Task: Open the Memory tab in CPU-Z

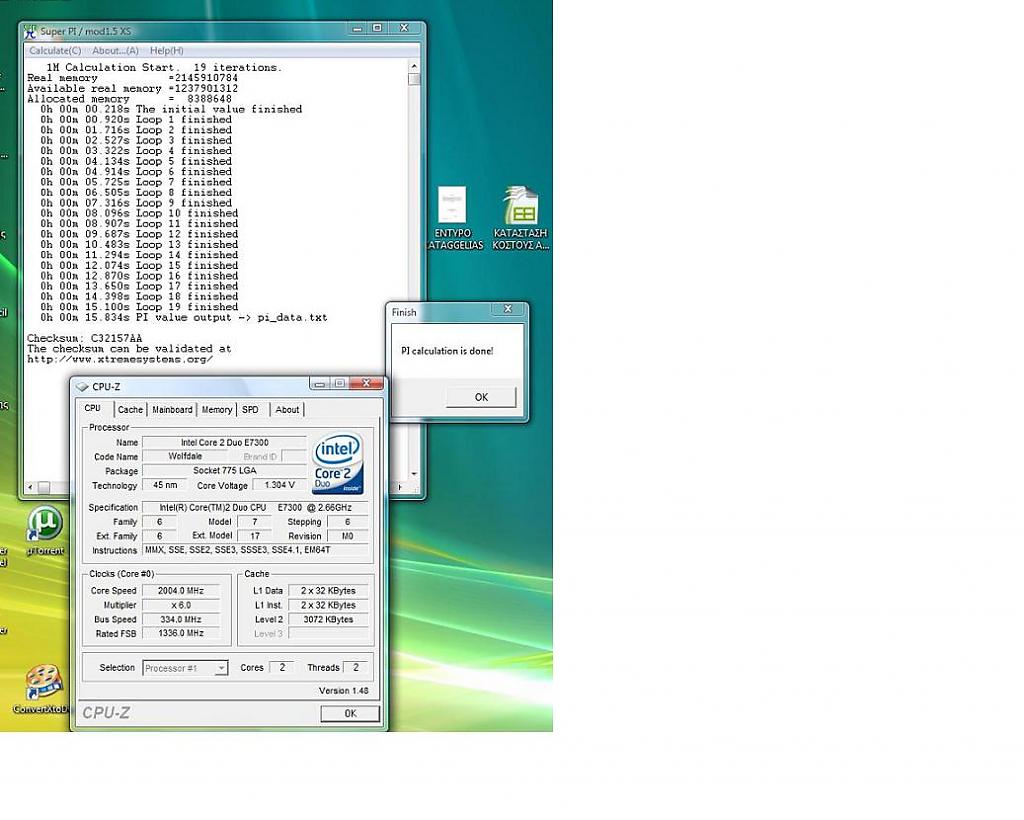Action: click(217, 410)
